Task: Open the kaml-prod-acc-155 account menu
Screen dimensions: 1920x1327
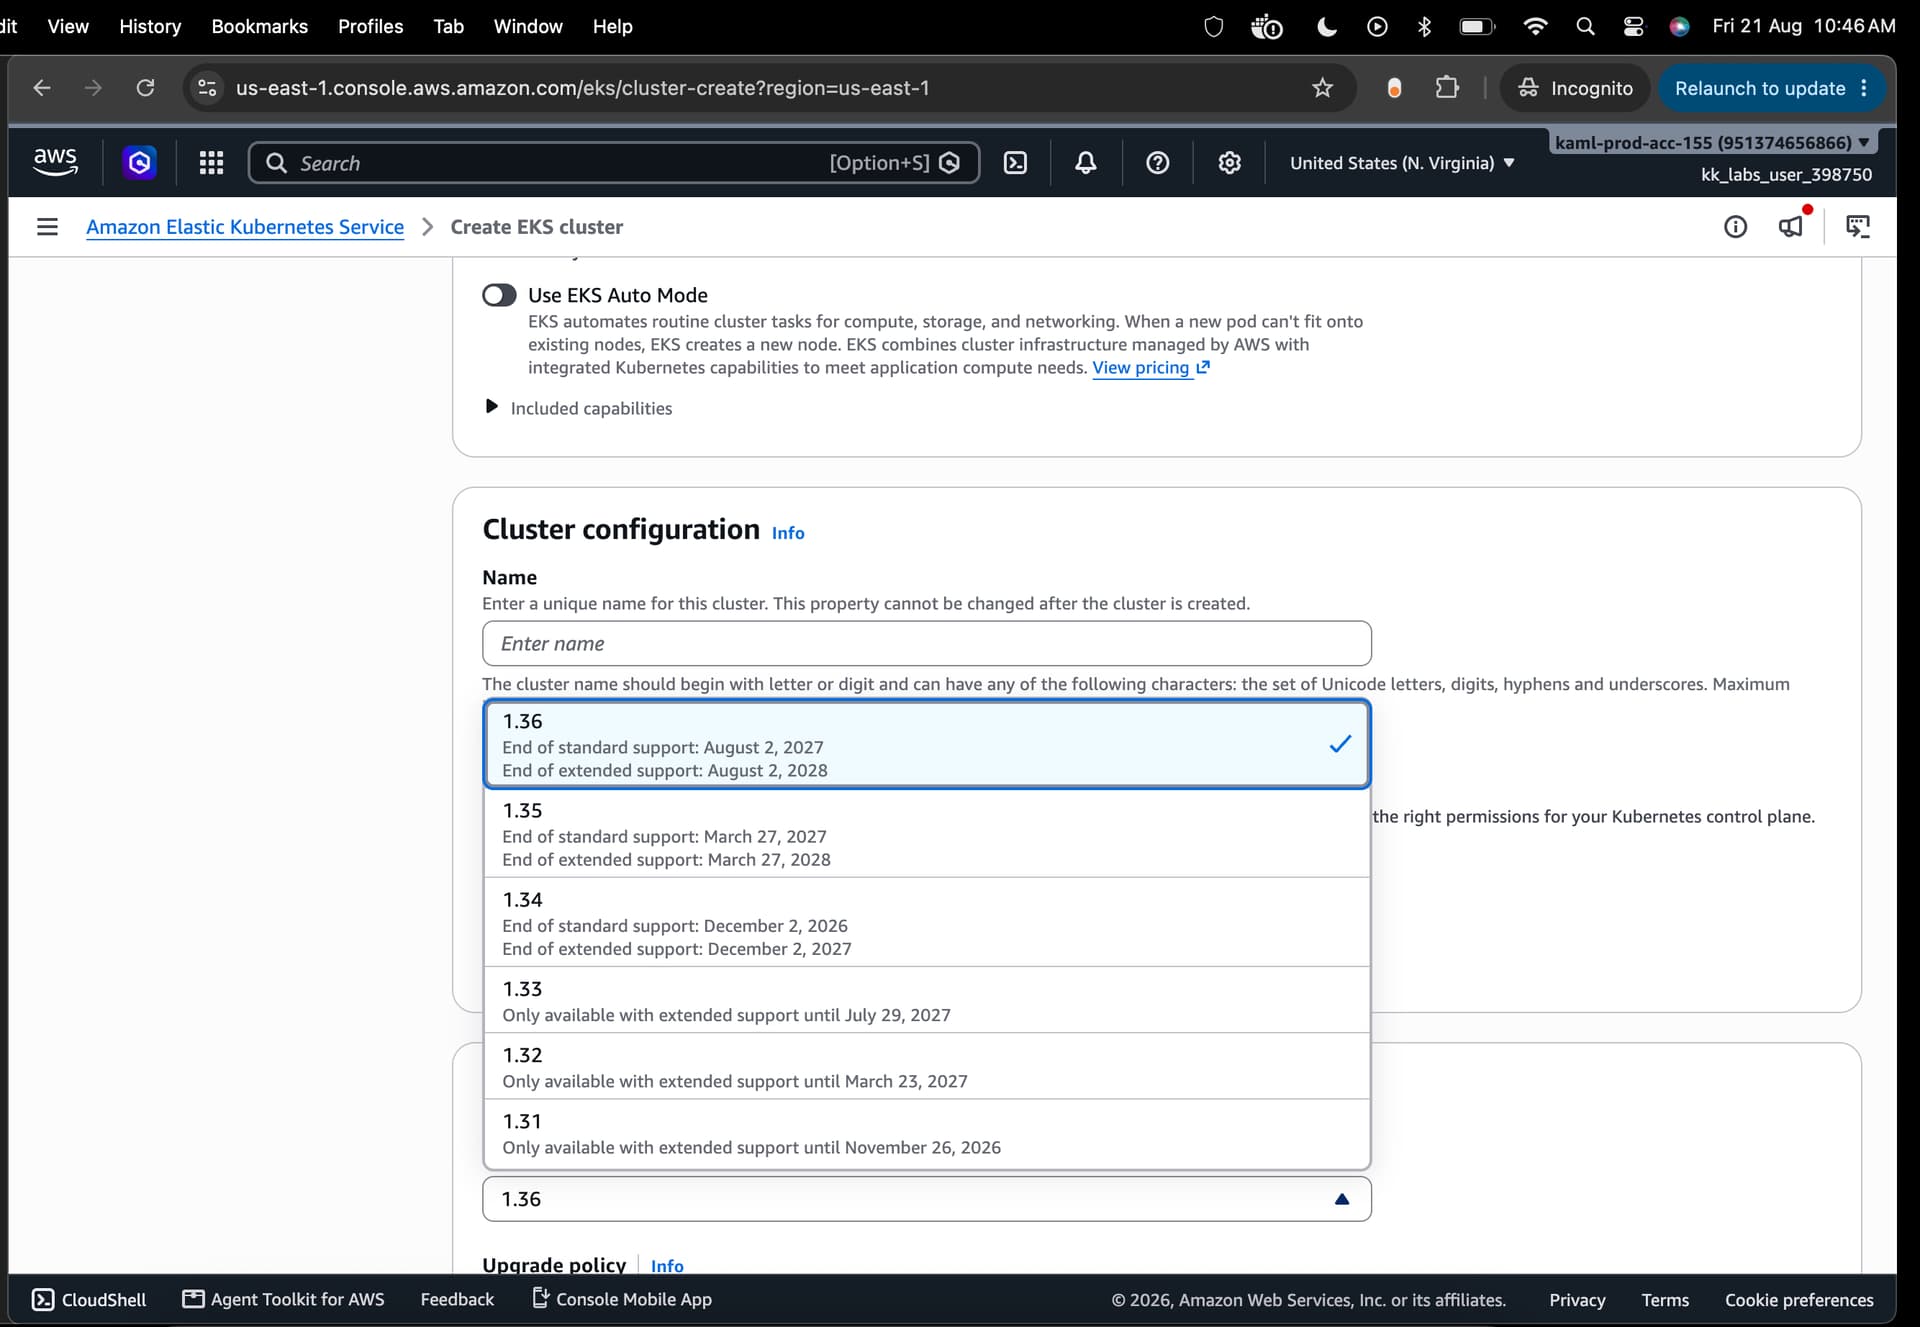Action: coord(1712,142)
